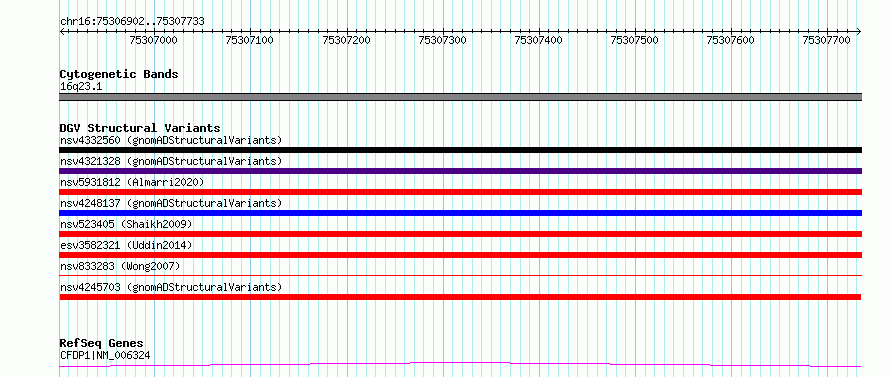
Task: Click the red esv3582321 variant bar
Action: pos(460,255)
